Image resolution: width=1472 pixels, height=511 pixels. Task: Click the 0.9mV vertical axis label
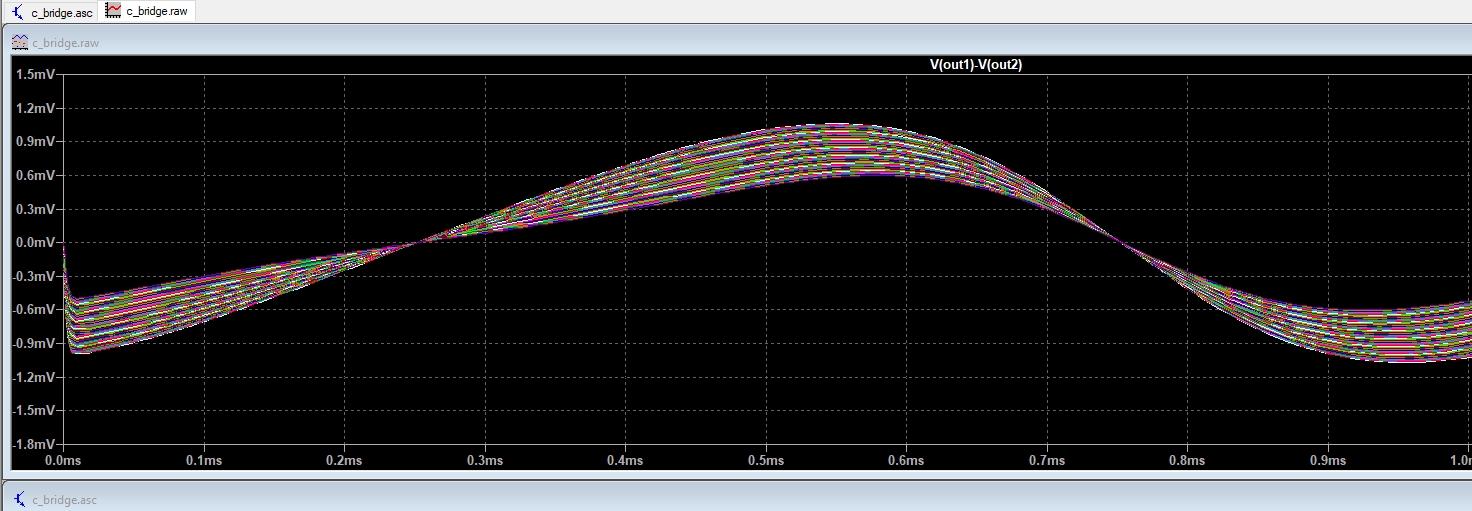pos(35,142)
